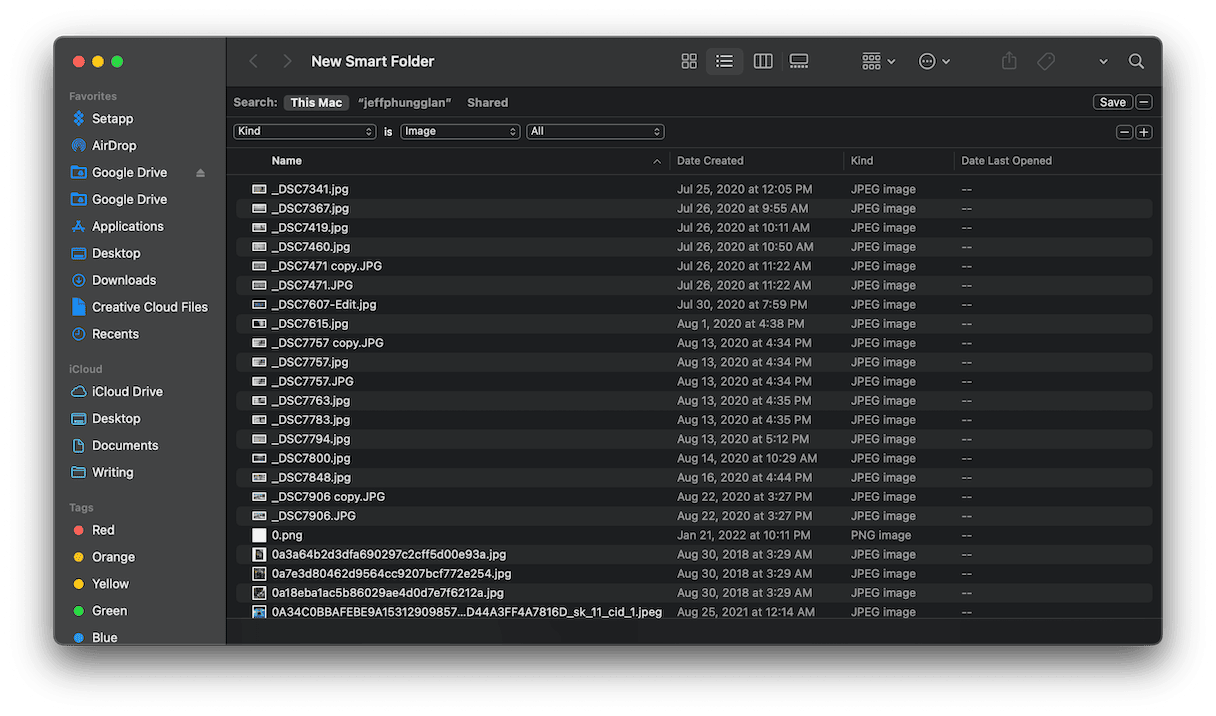Switch to gallery view in toolbar
The width and height of the screenshot is (1216, 716).
[x=799, y=61]
